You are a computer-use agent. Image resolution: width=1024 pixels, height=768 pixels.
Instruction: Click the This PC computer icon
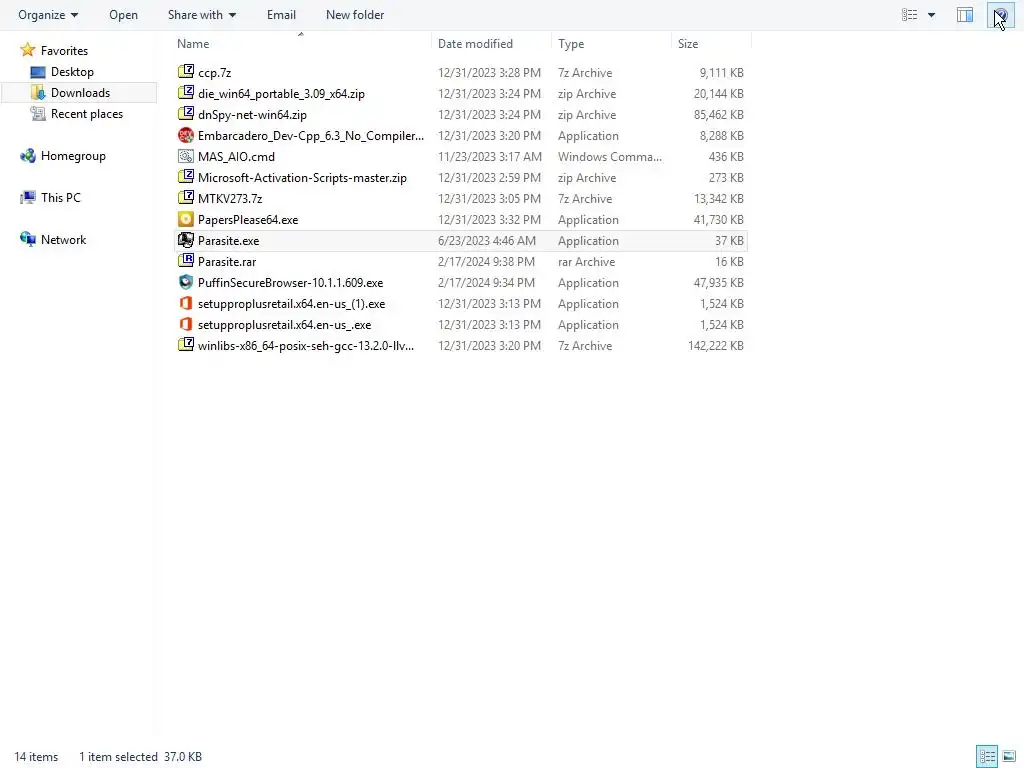pyautogui.click(x=27, y=197)
